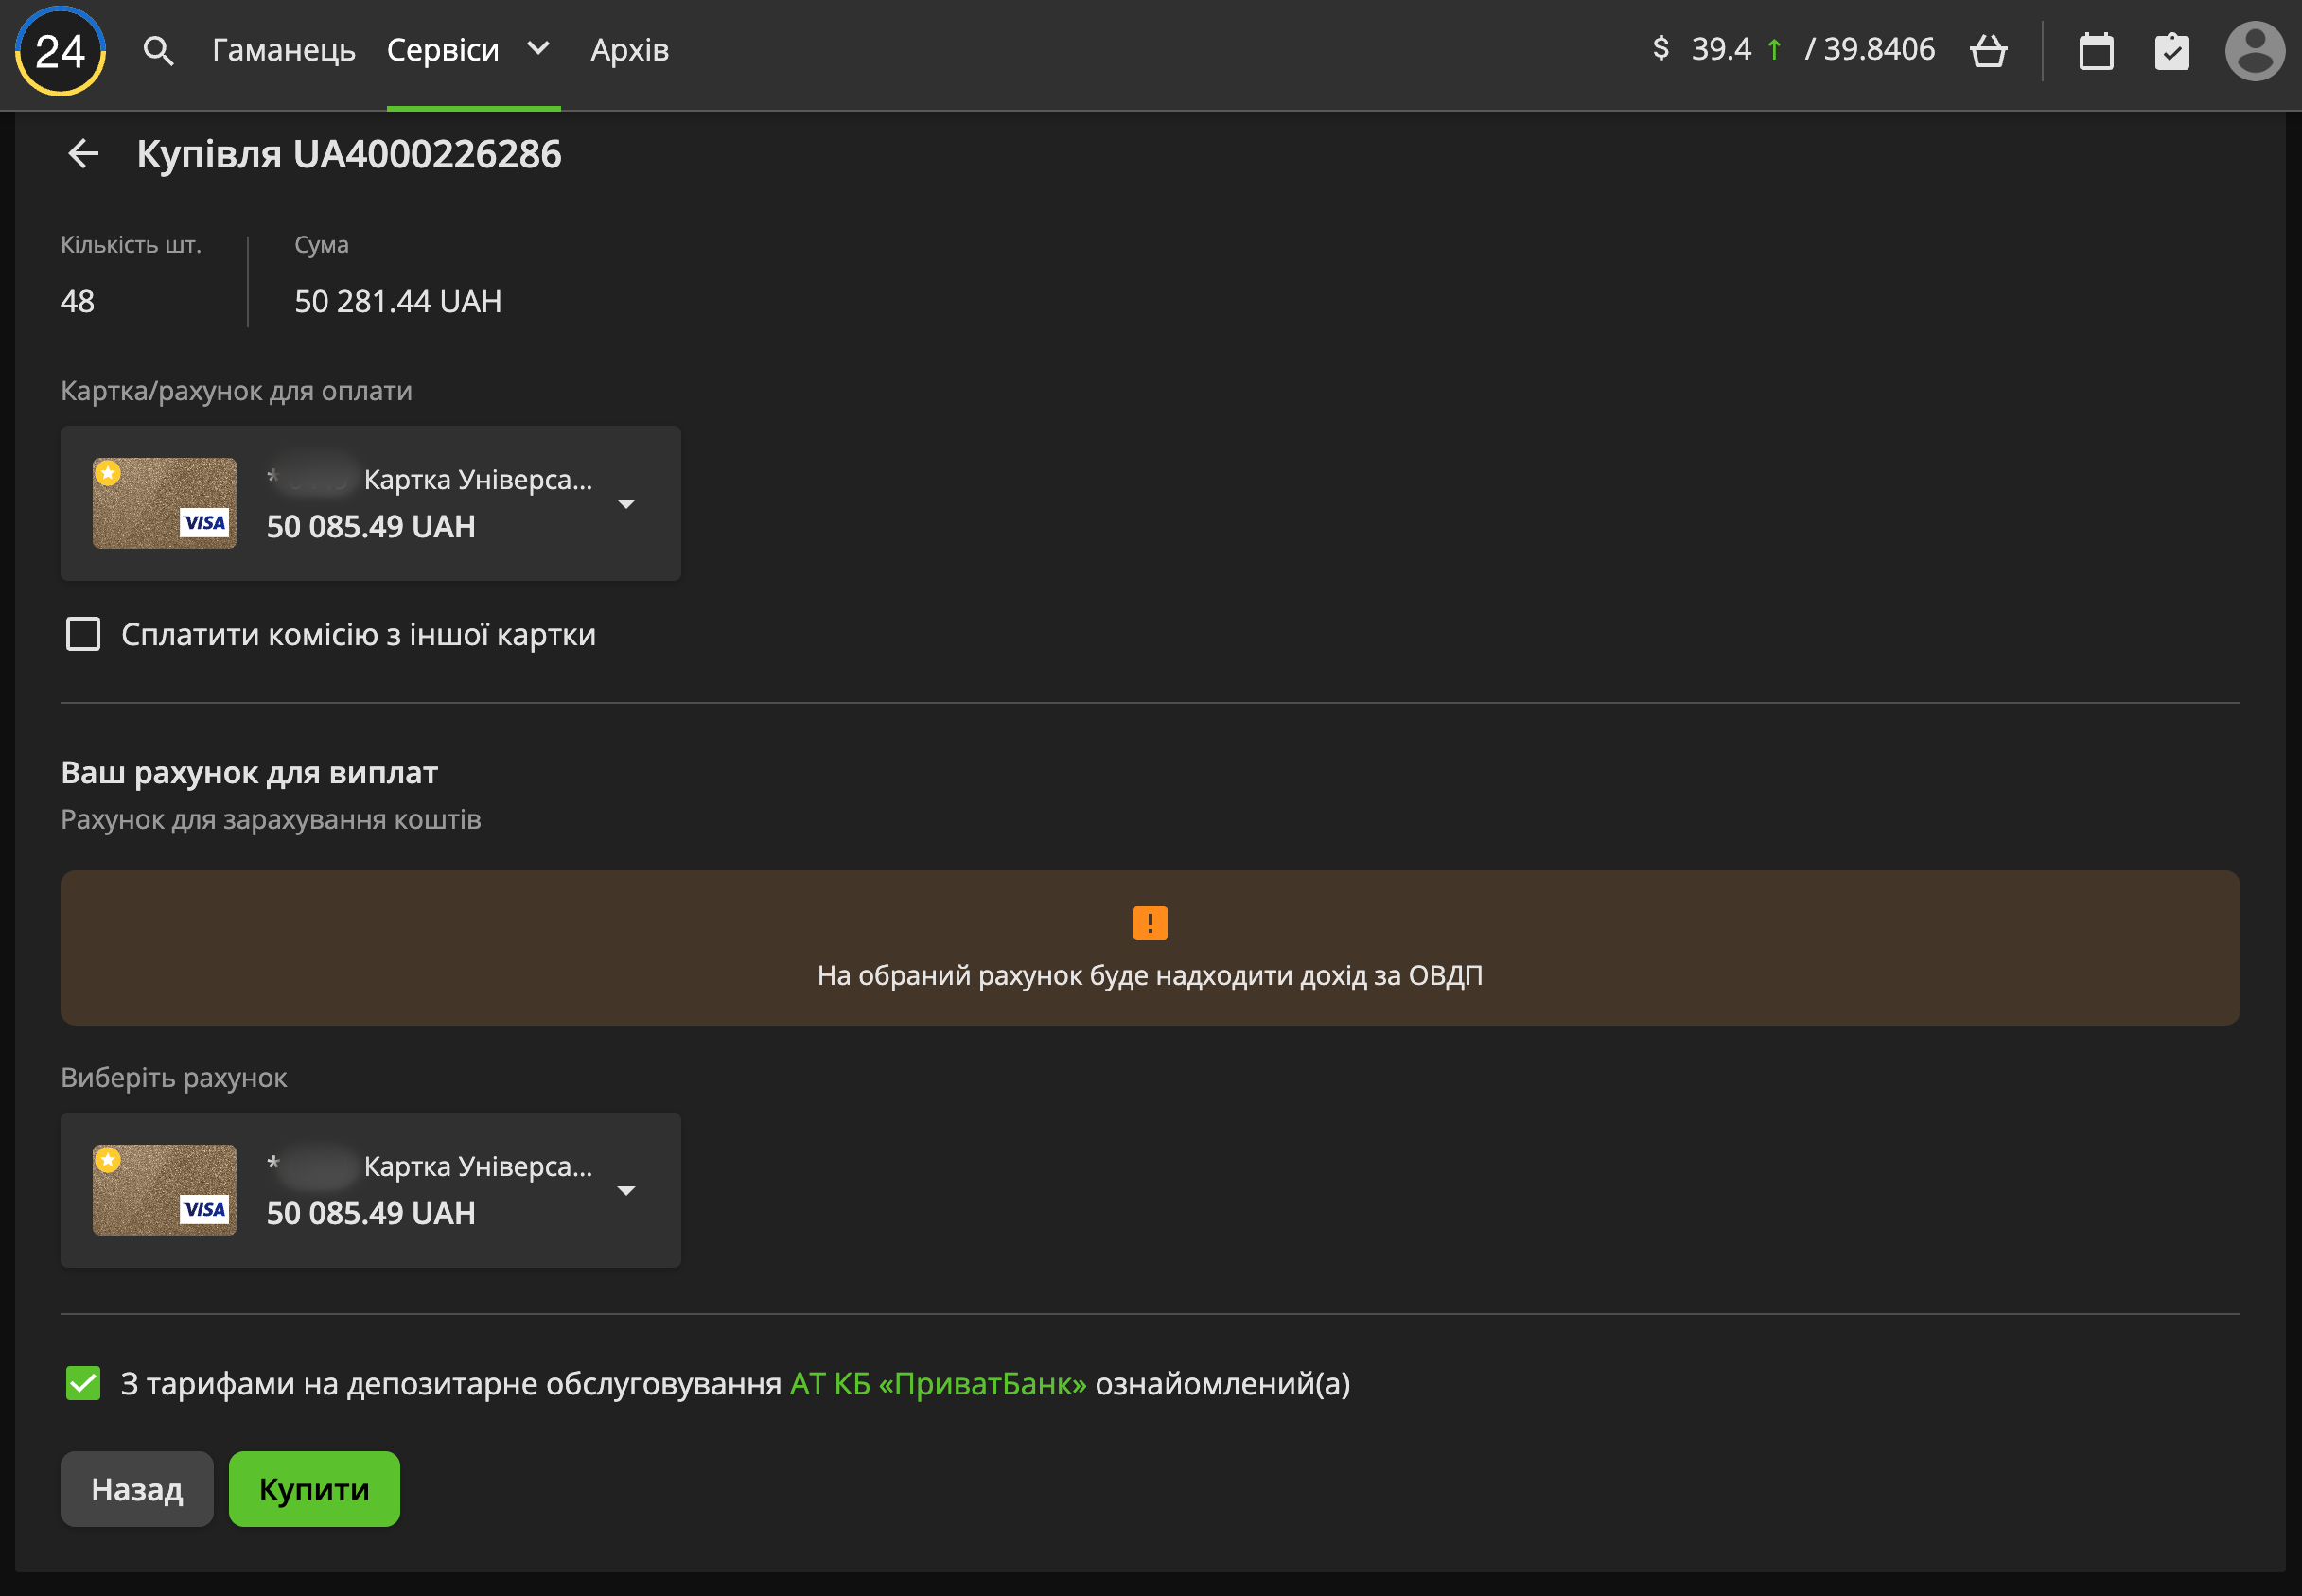Enable Сплатити комісію з іншої картки checkbox

tap(83, 634)
